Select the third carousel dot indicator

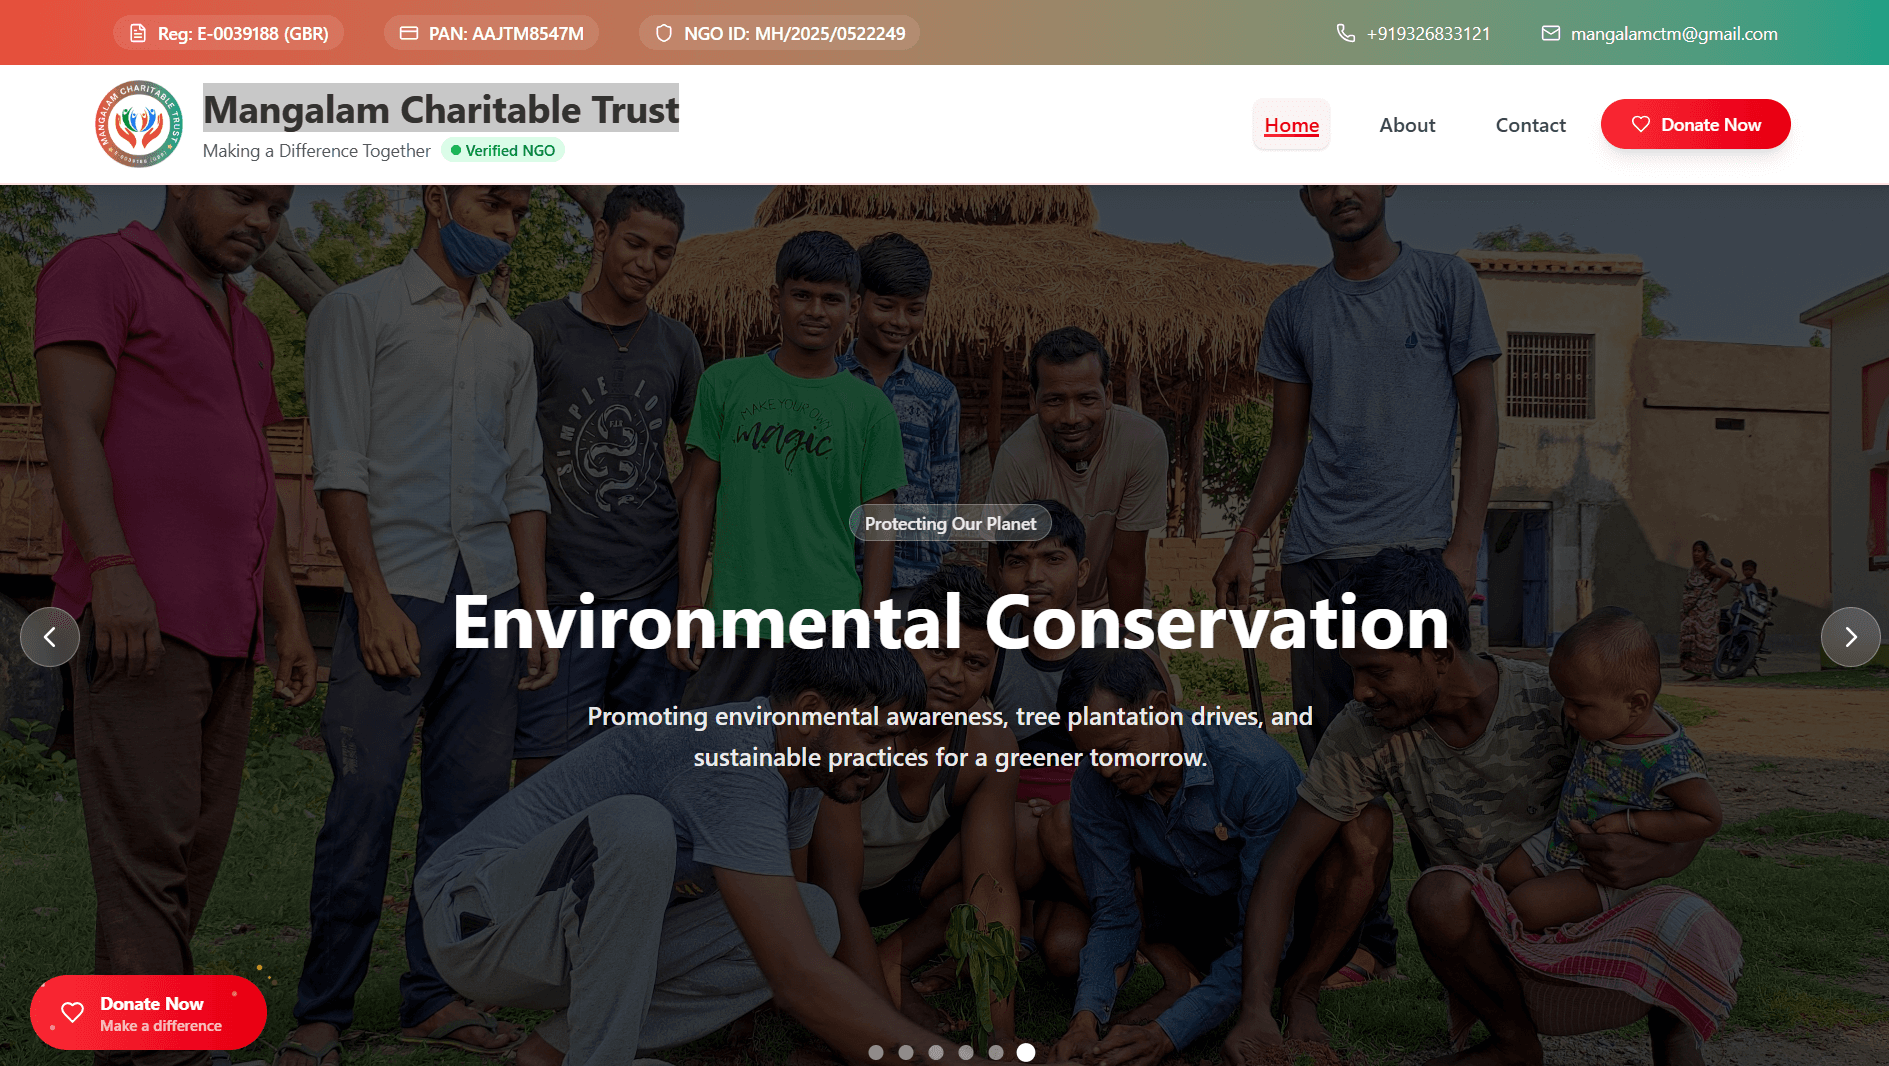[x=936, y=1052]
